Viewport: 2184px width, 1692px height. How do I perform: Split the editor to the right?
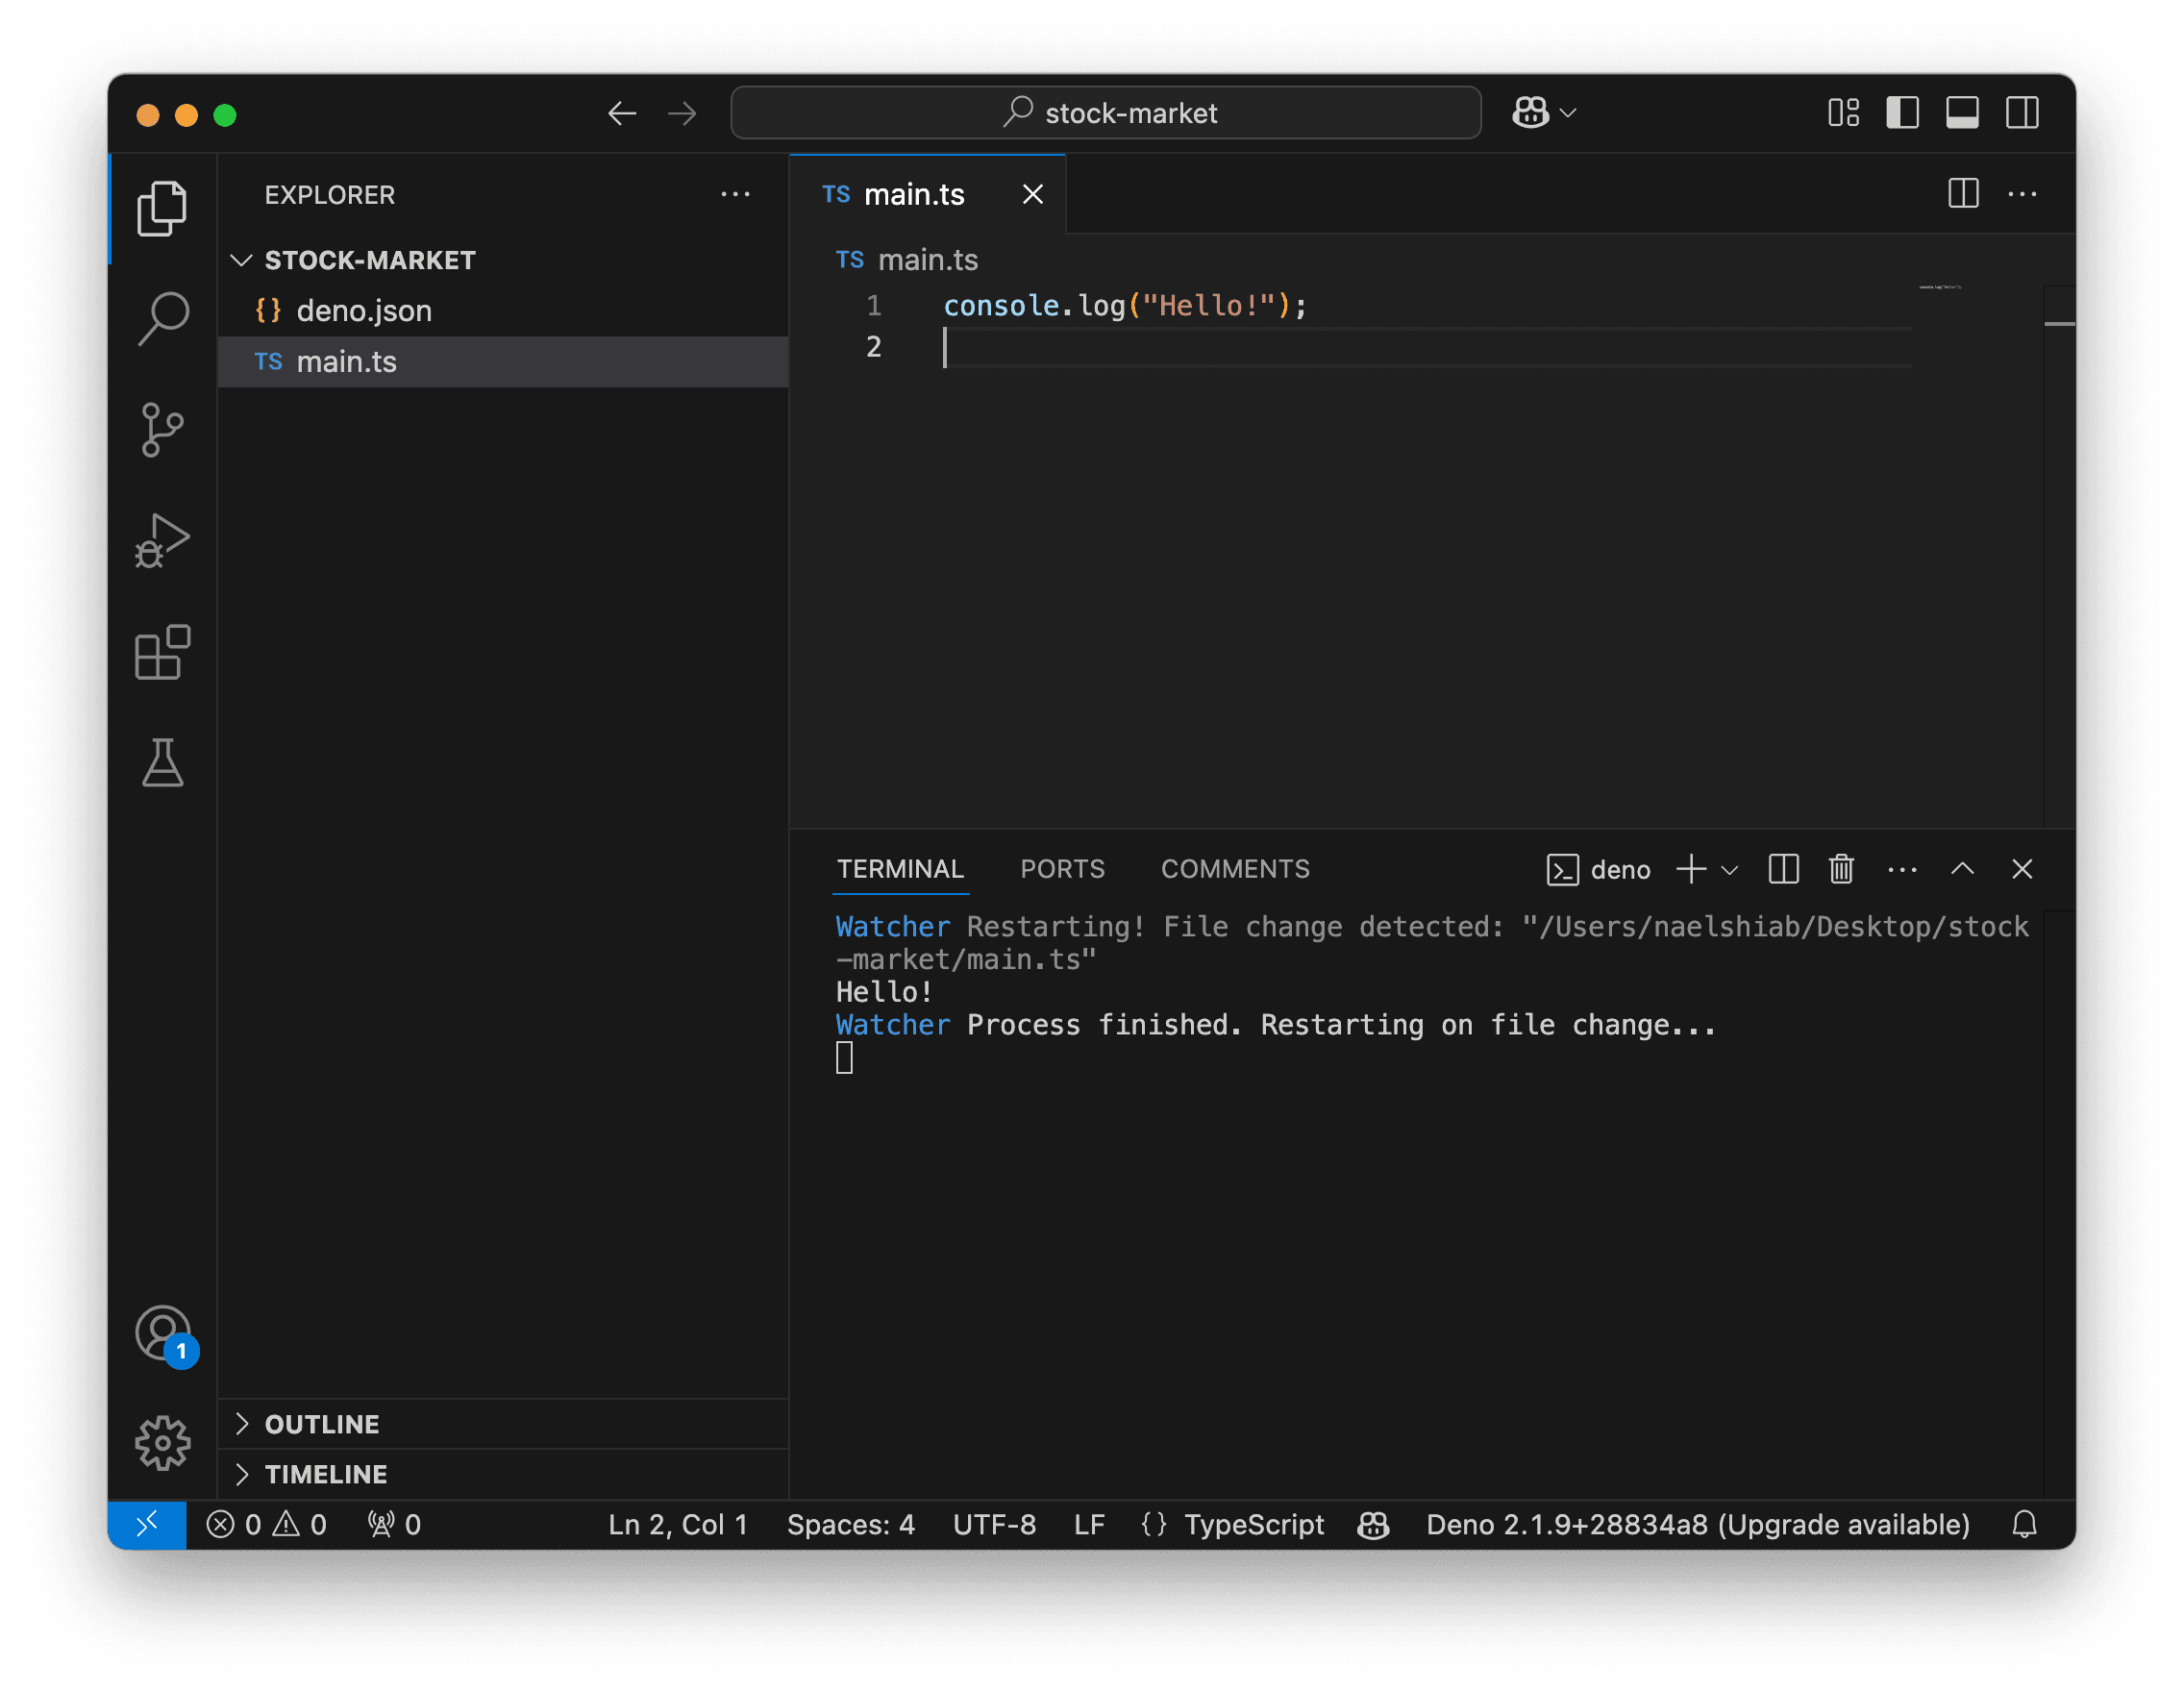click(x=1963, y=194)
